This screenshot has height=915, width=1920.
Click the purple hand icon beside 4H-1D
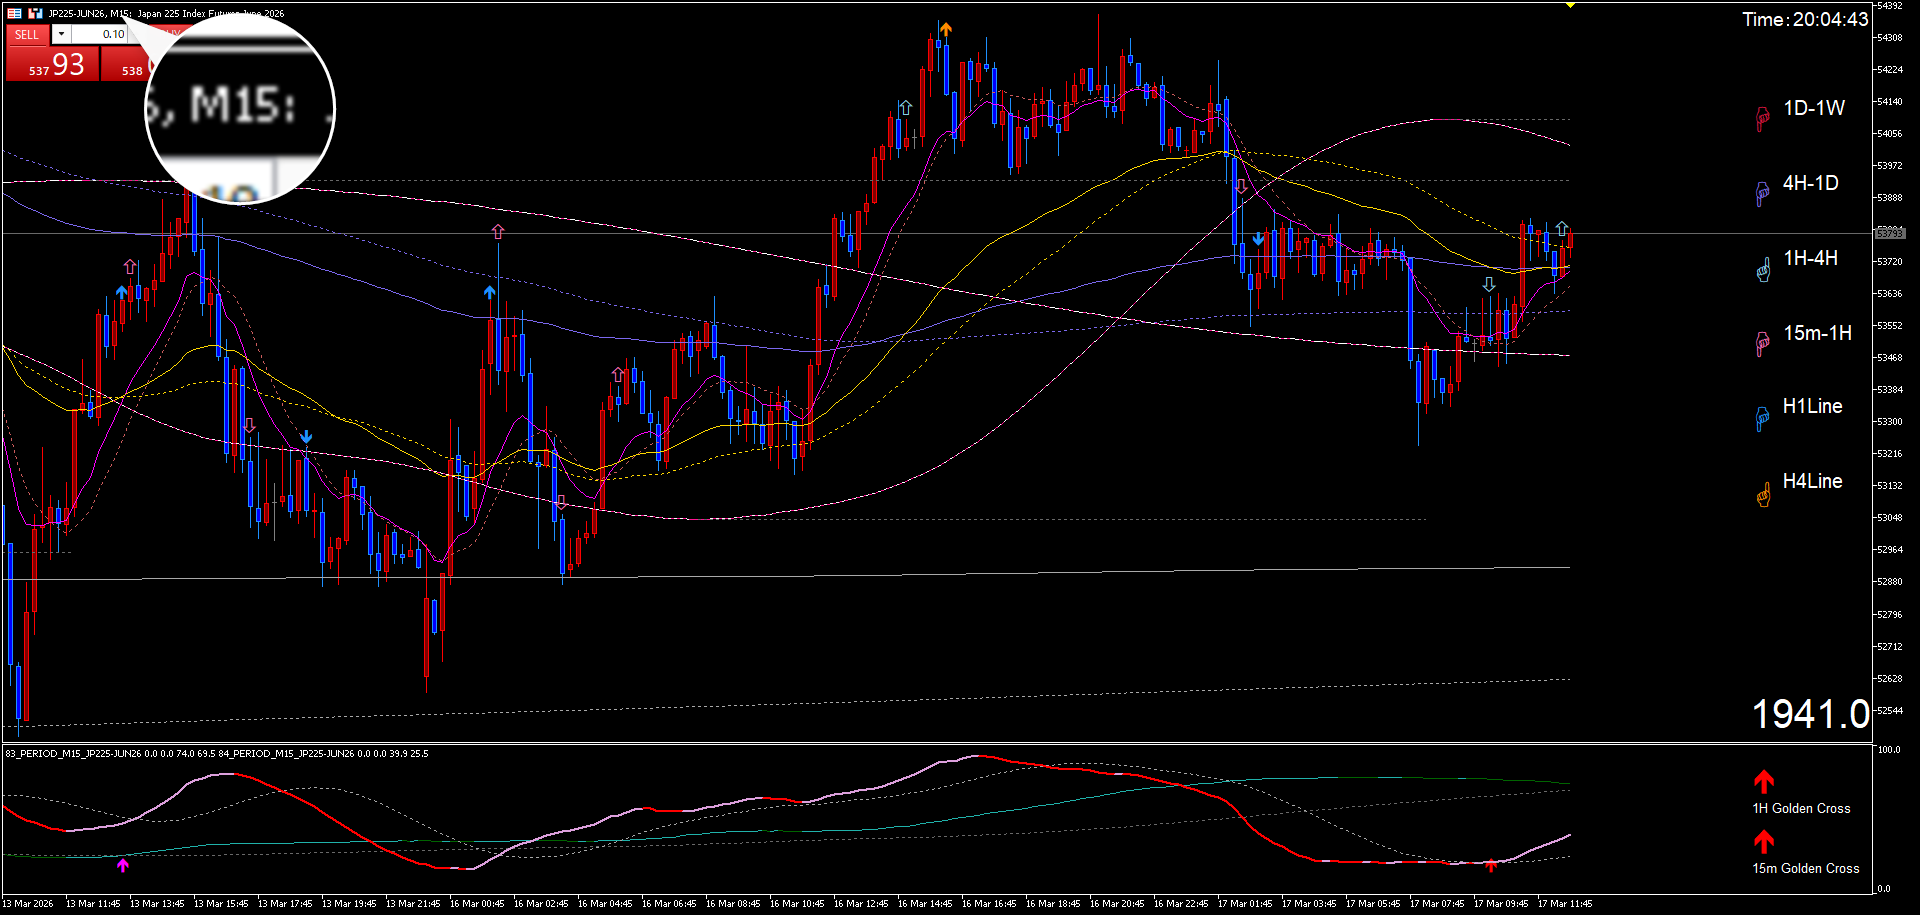(x=1762, y=193)
